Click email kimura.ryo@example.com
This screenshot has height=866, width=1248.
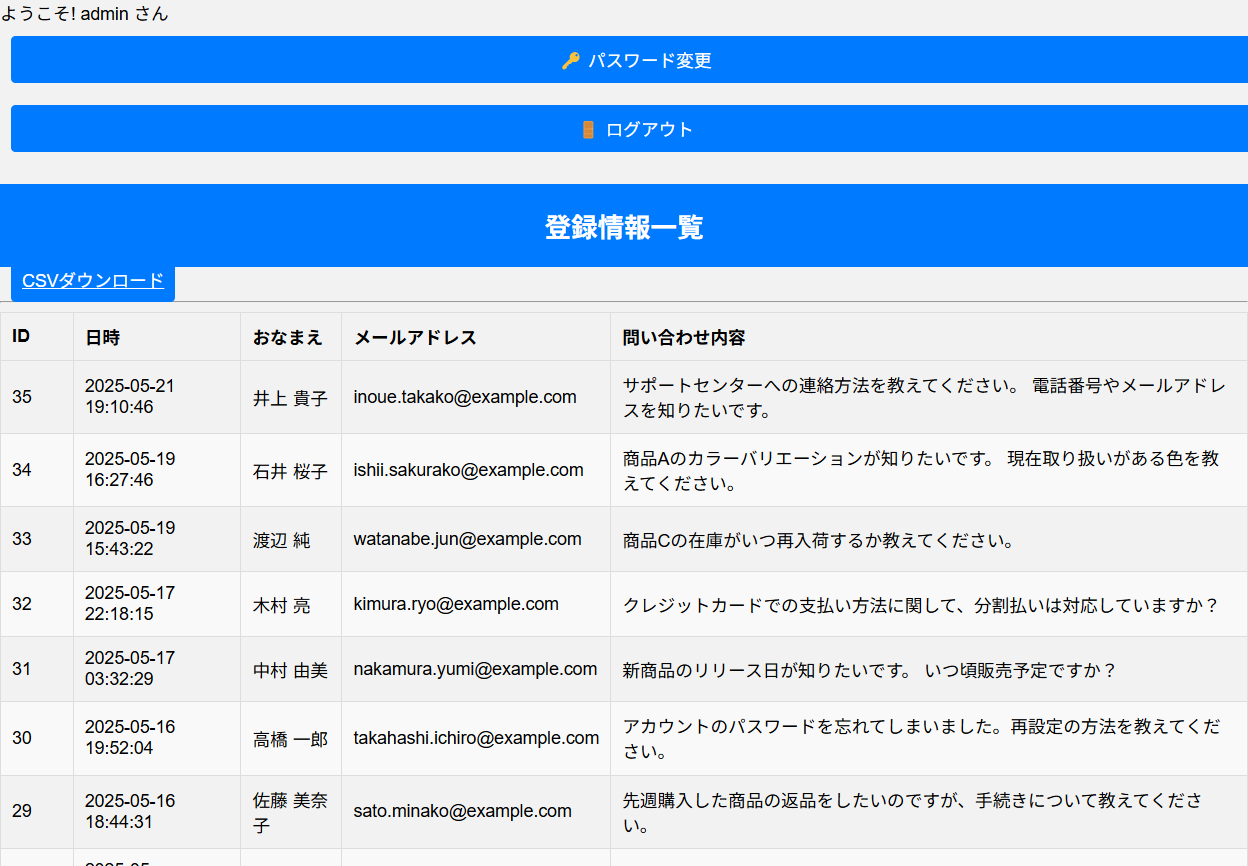[x=456, y=604]
